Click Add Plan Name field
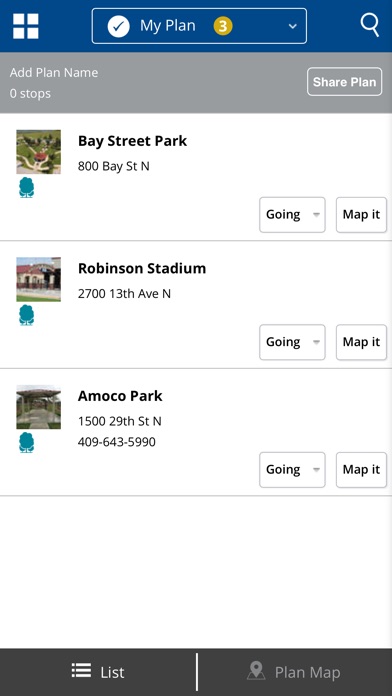The height and width of the screenshot is (696, 392). pyautogui.click(x=54, y=73)
